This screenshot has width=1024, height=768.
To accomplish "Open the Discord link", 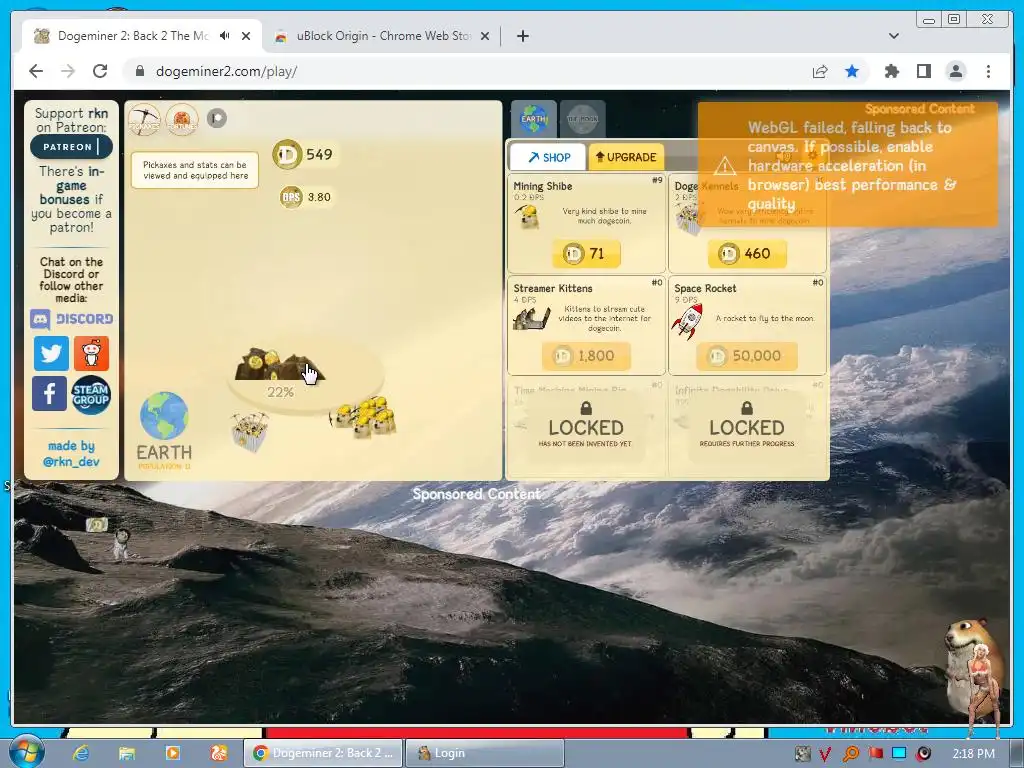I will pos(71,319).
